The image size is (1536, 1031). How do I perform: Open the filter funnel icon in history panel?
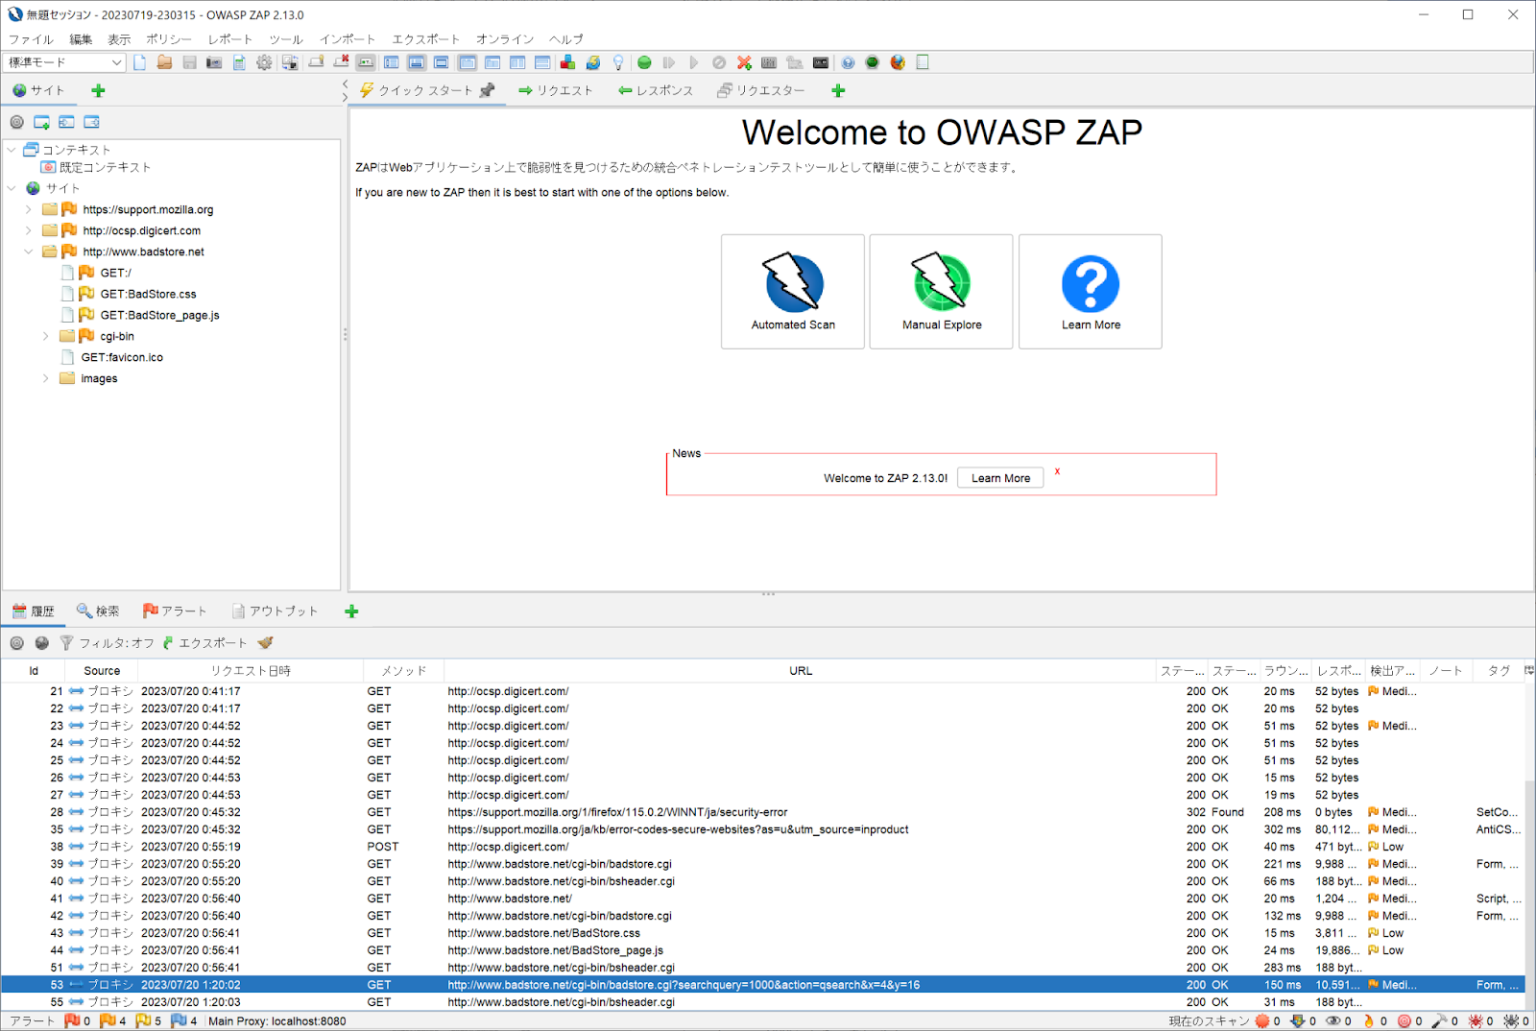(x=66, y=643)
